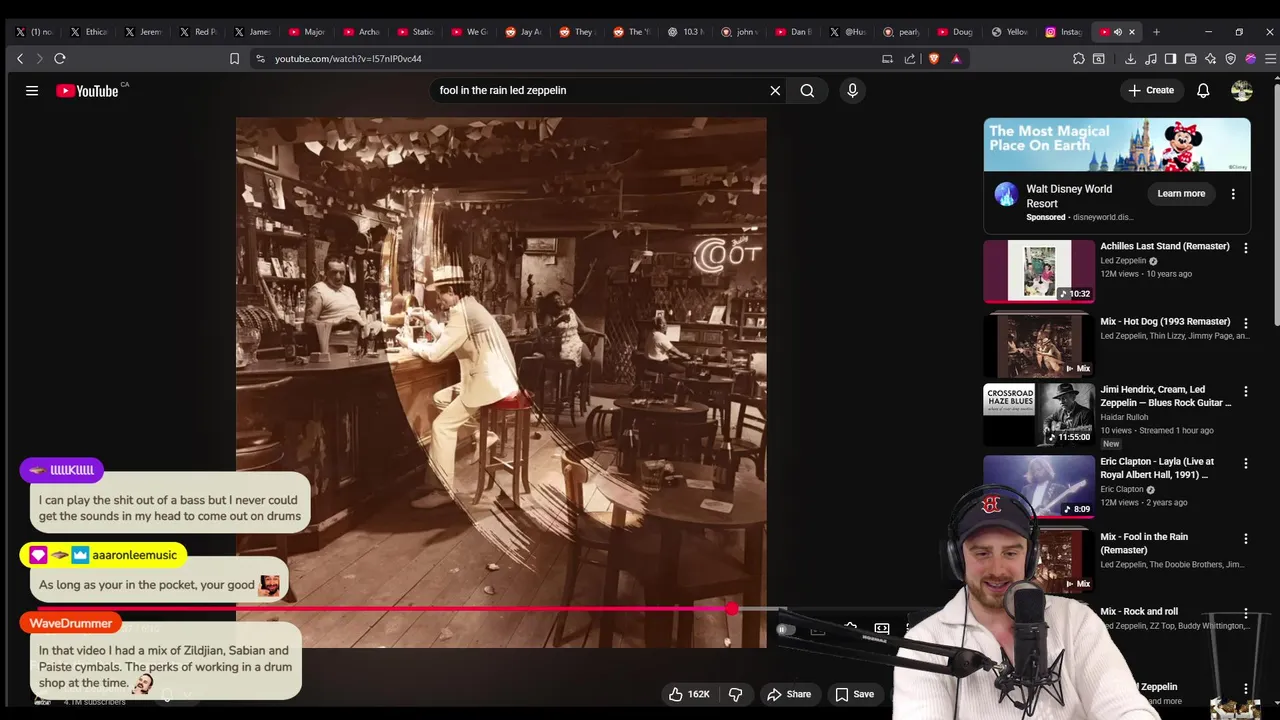Open thumbnail of Mix - Hot Dog
This screenshot has height=720, width=1280.
point(1039,346)
